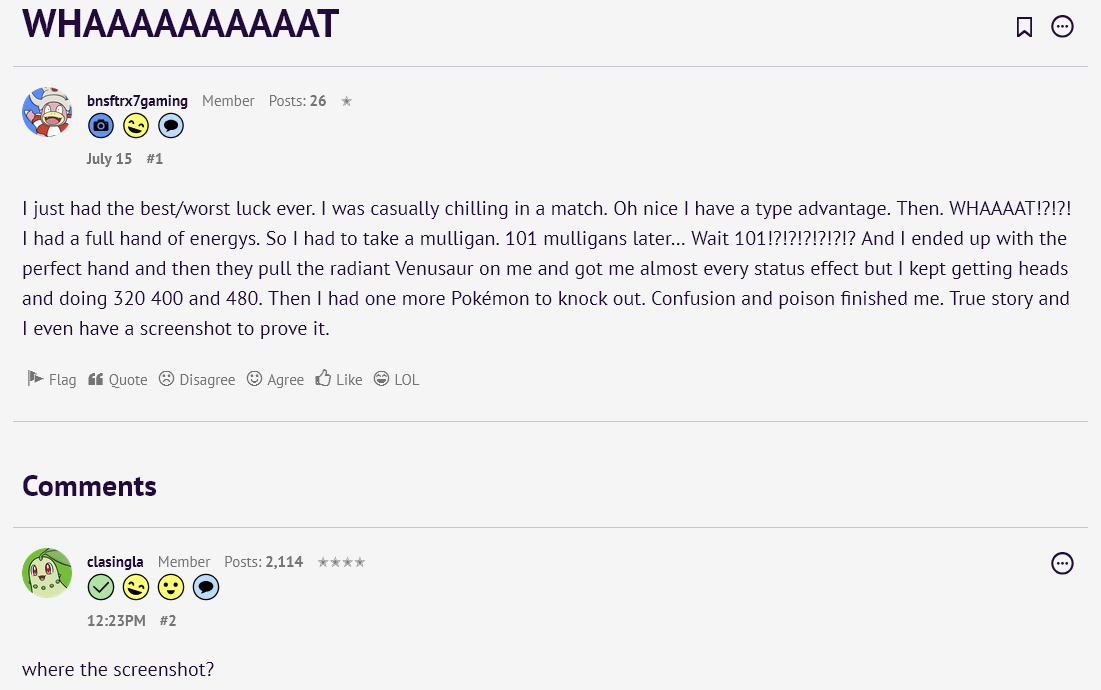Click the bnsftrx7gaming username link

tap(137, 101)
